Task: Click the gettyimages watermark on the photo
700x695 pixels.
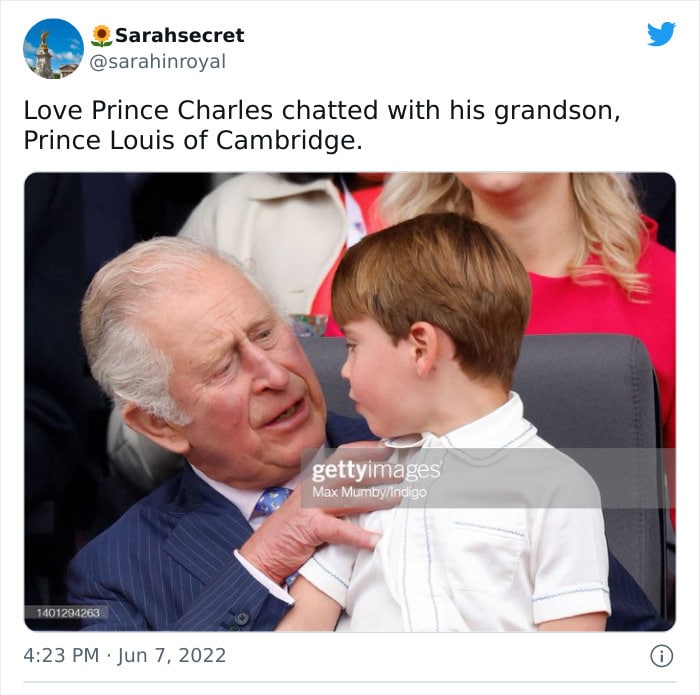Action: click(x=376, y=470)
